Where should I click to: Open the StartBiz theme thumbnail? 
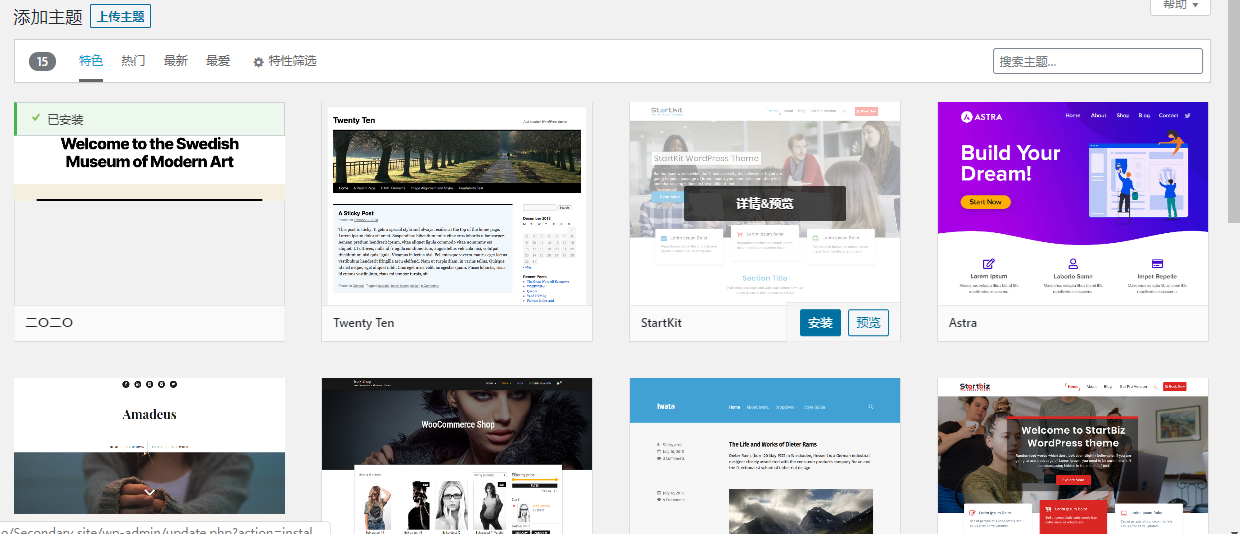[1073, 455]
